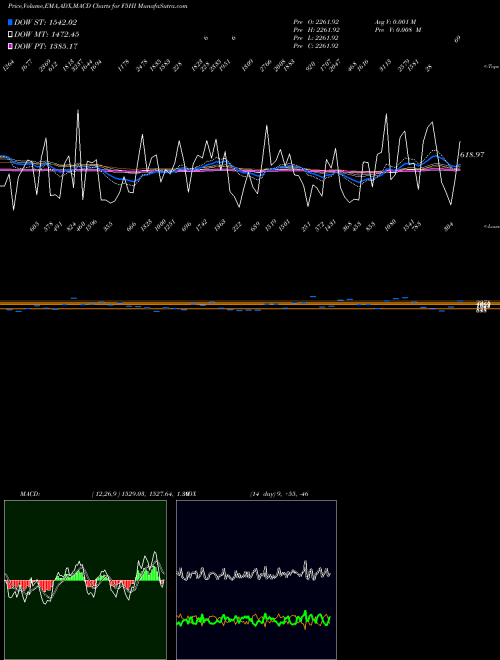500x660 pixels.
Task: Click the 'Pre V: 0.008 M' volume text
Action: pos(398,30)
